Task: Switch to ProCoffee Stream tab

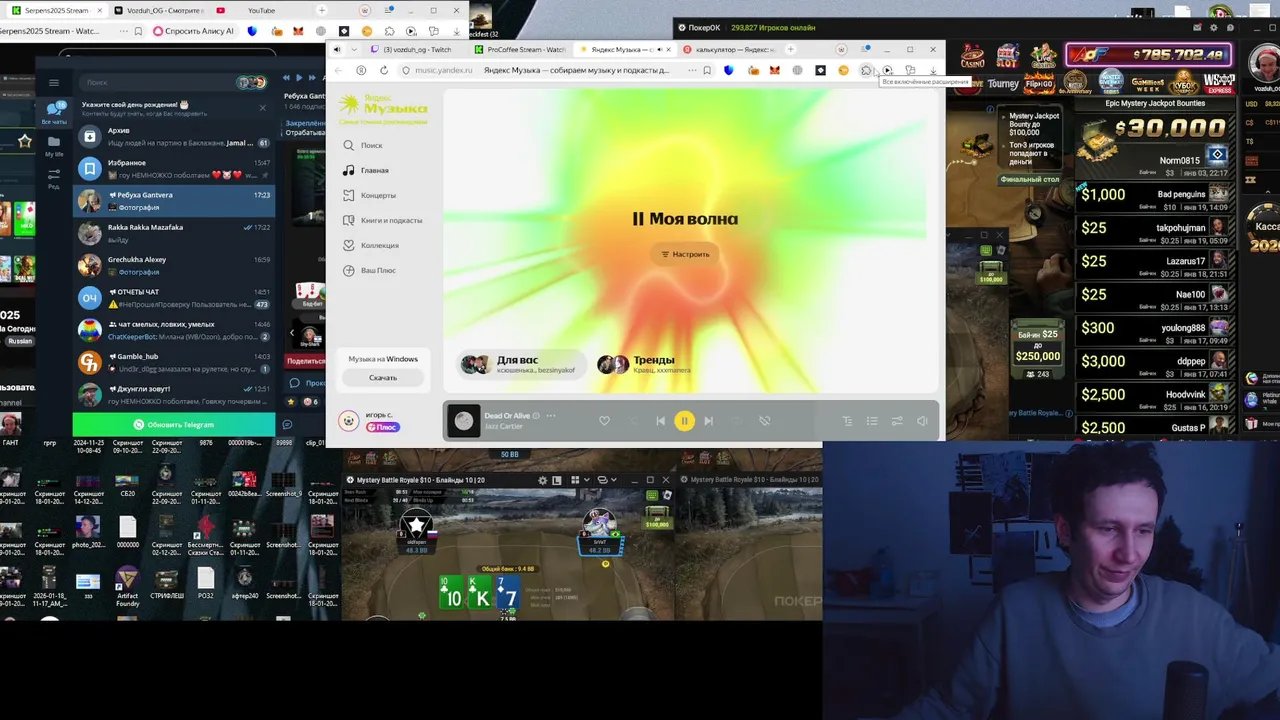Action: [x=520, y=49]
